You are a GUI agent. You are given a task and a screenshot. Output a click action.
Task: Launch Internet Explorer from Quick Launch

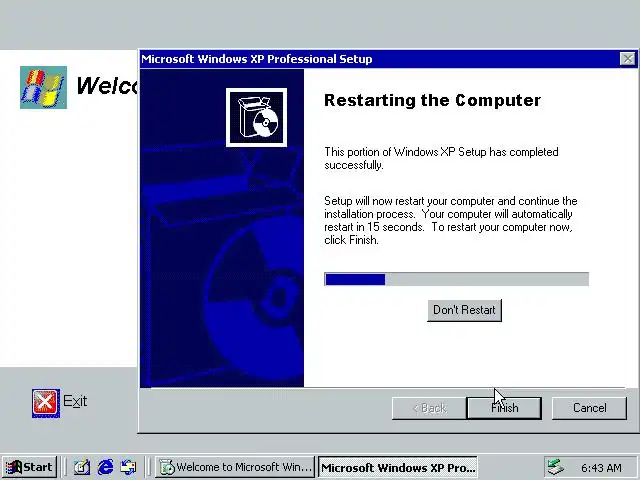[x=106, y=467]
